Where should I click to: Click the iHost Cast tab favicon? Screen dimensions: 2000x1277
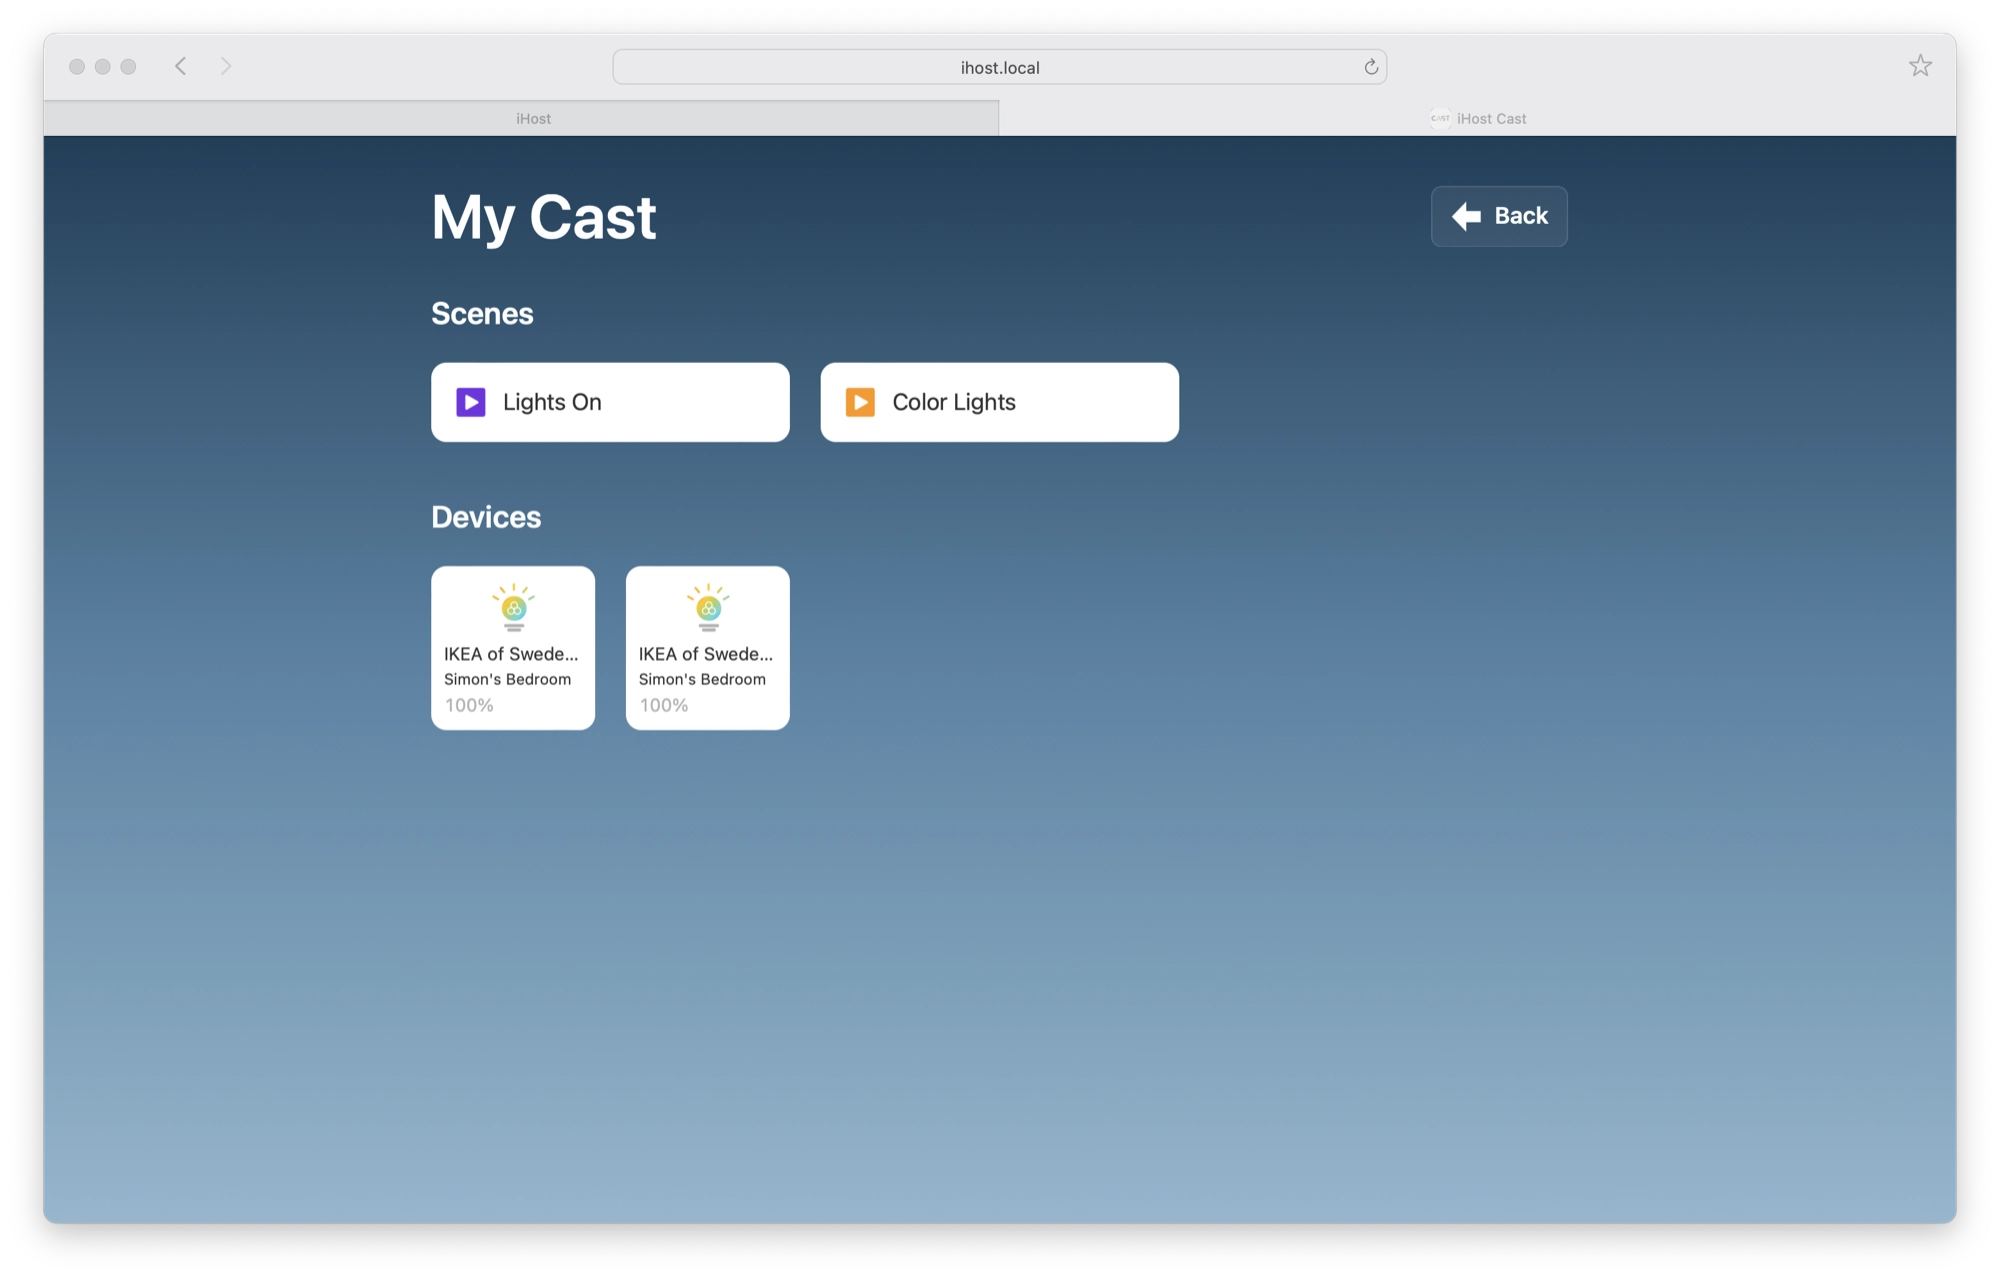[1440, 118]
